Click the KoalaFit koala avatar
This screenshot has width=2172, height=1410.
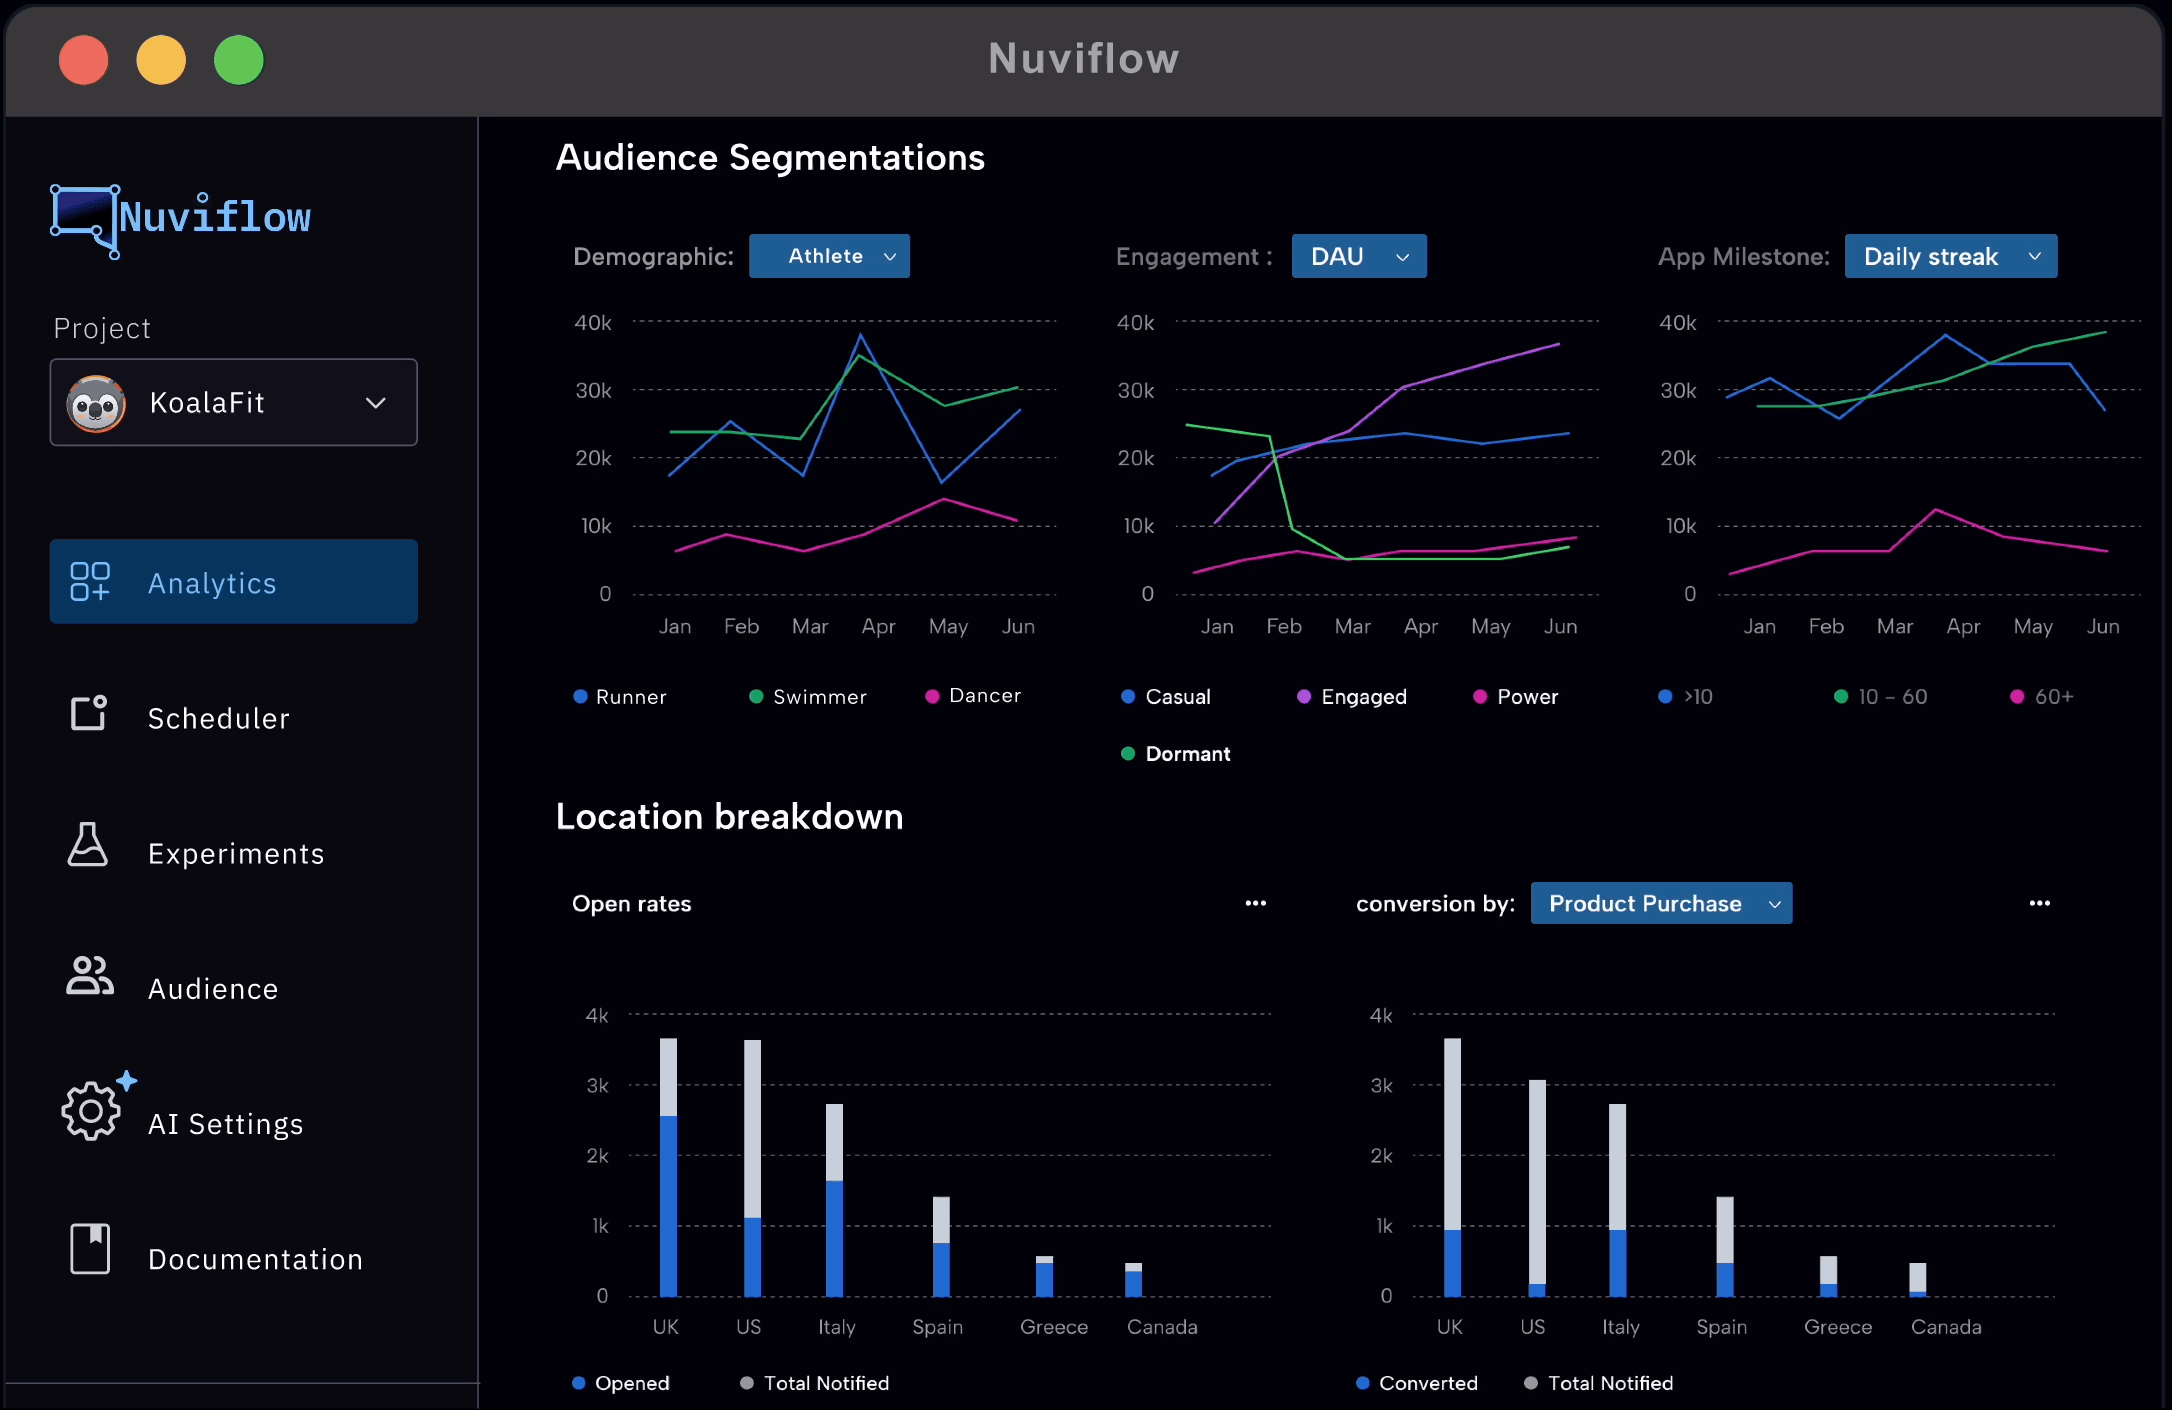96,404
